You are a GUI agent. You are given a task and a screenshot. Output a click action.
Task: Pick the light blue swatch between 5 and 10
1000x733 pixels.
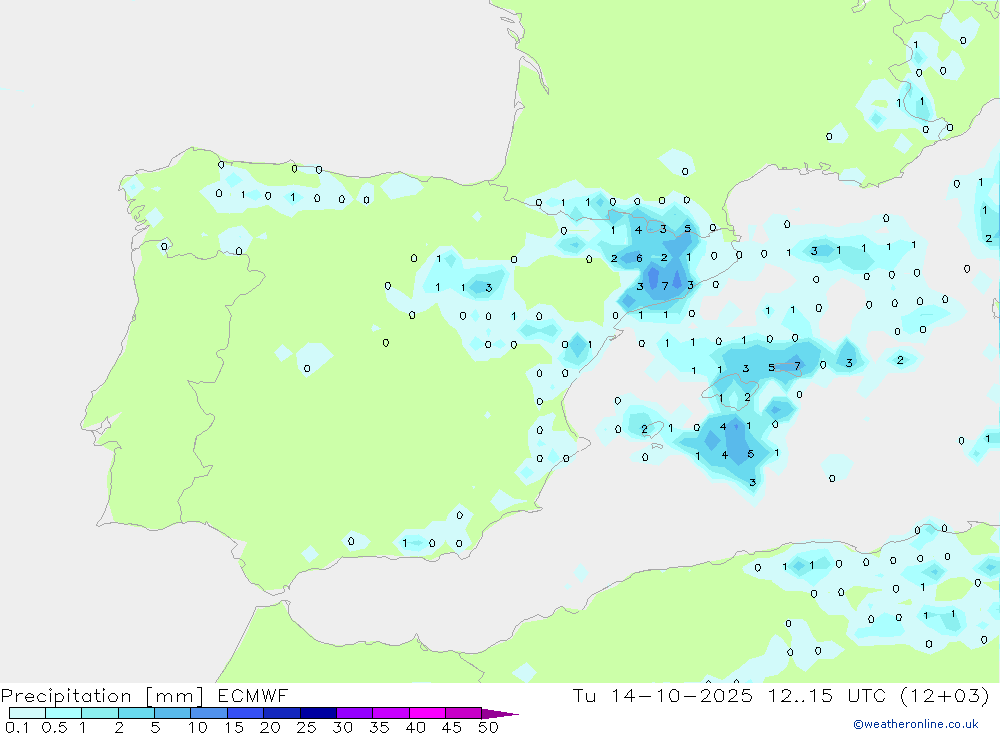click(172, 713)
